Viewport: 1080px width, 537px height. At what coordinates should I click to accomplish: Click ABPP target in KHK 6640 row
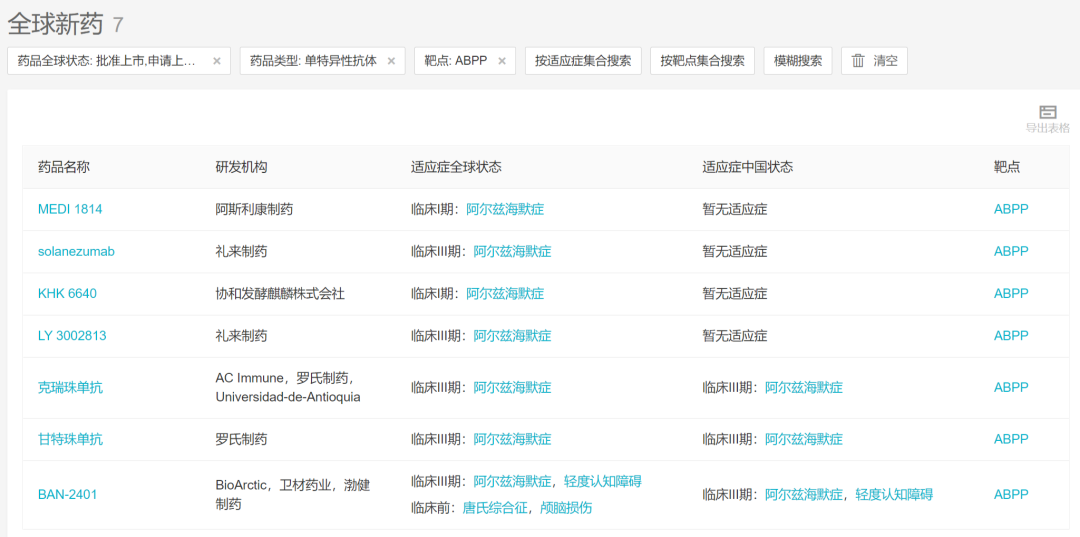coord(1011,294)
